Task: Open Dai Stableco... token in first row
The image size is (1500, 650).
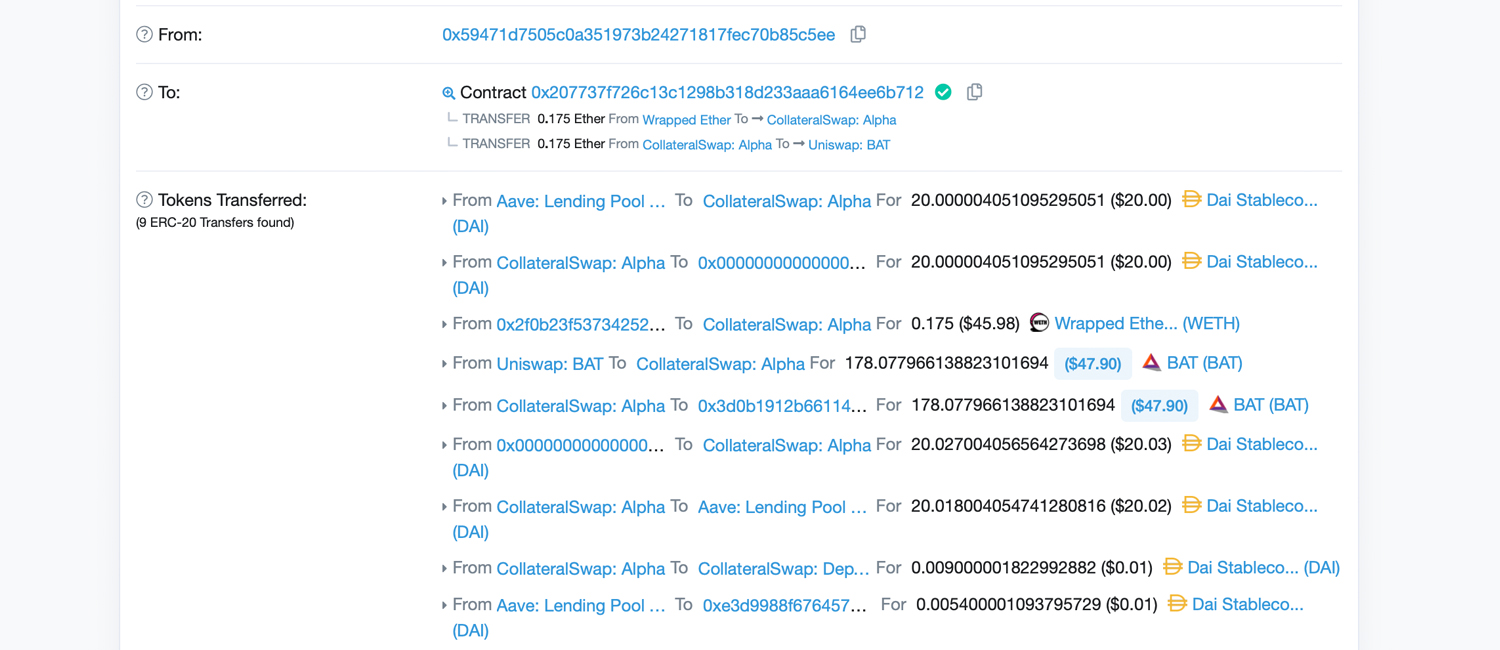Action: pyautogui.click(x=1262, y=200)
